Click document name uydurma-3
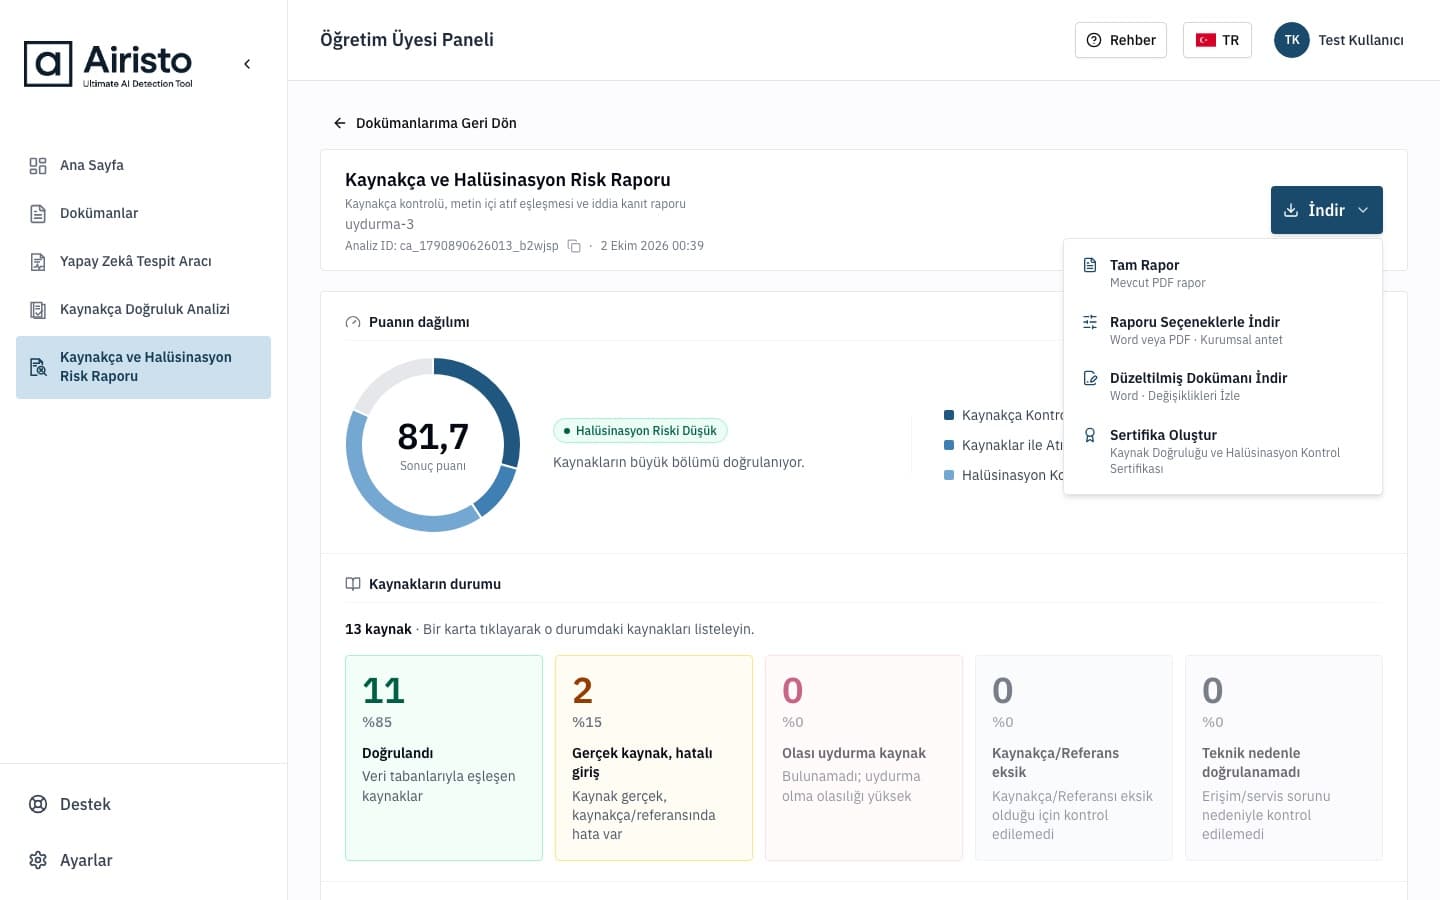Viewport: 1440px width, 900px height. (379, 224)
